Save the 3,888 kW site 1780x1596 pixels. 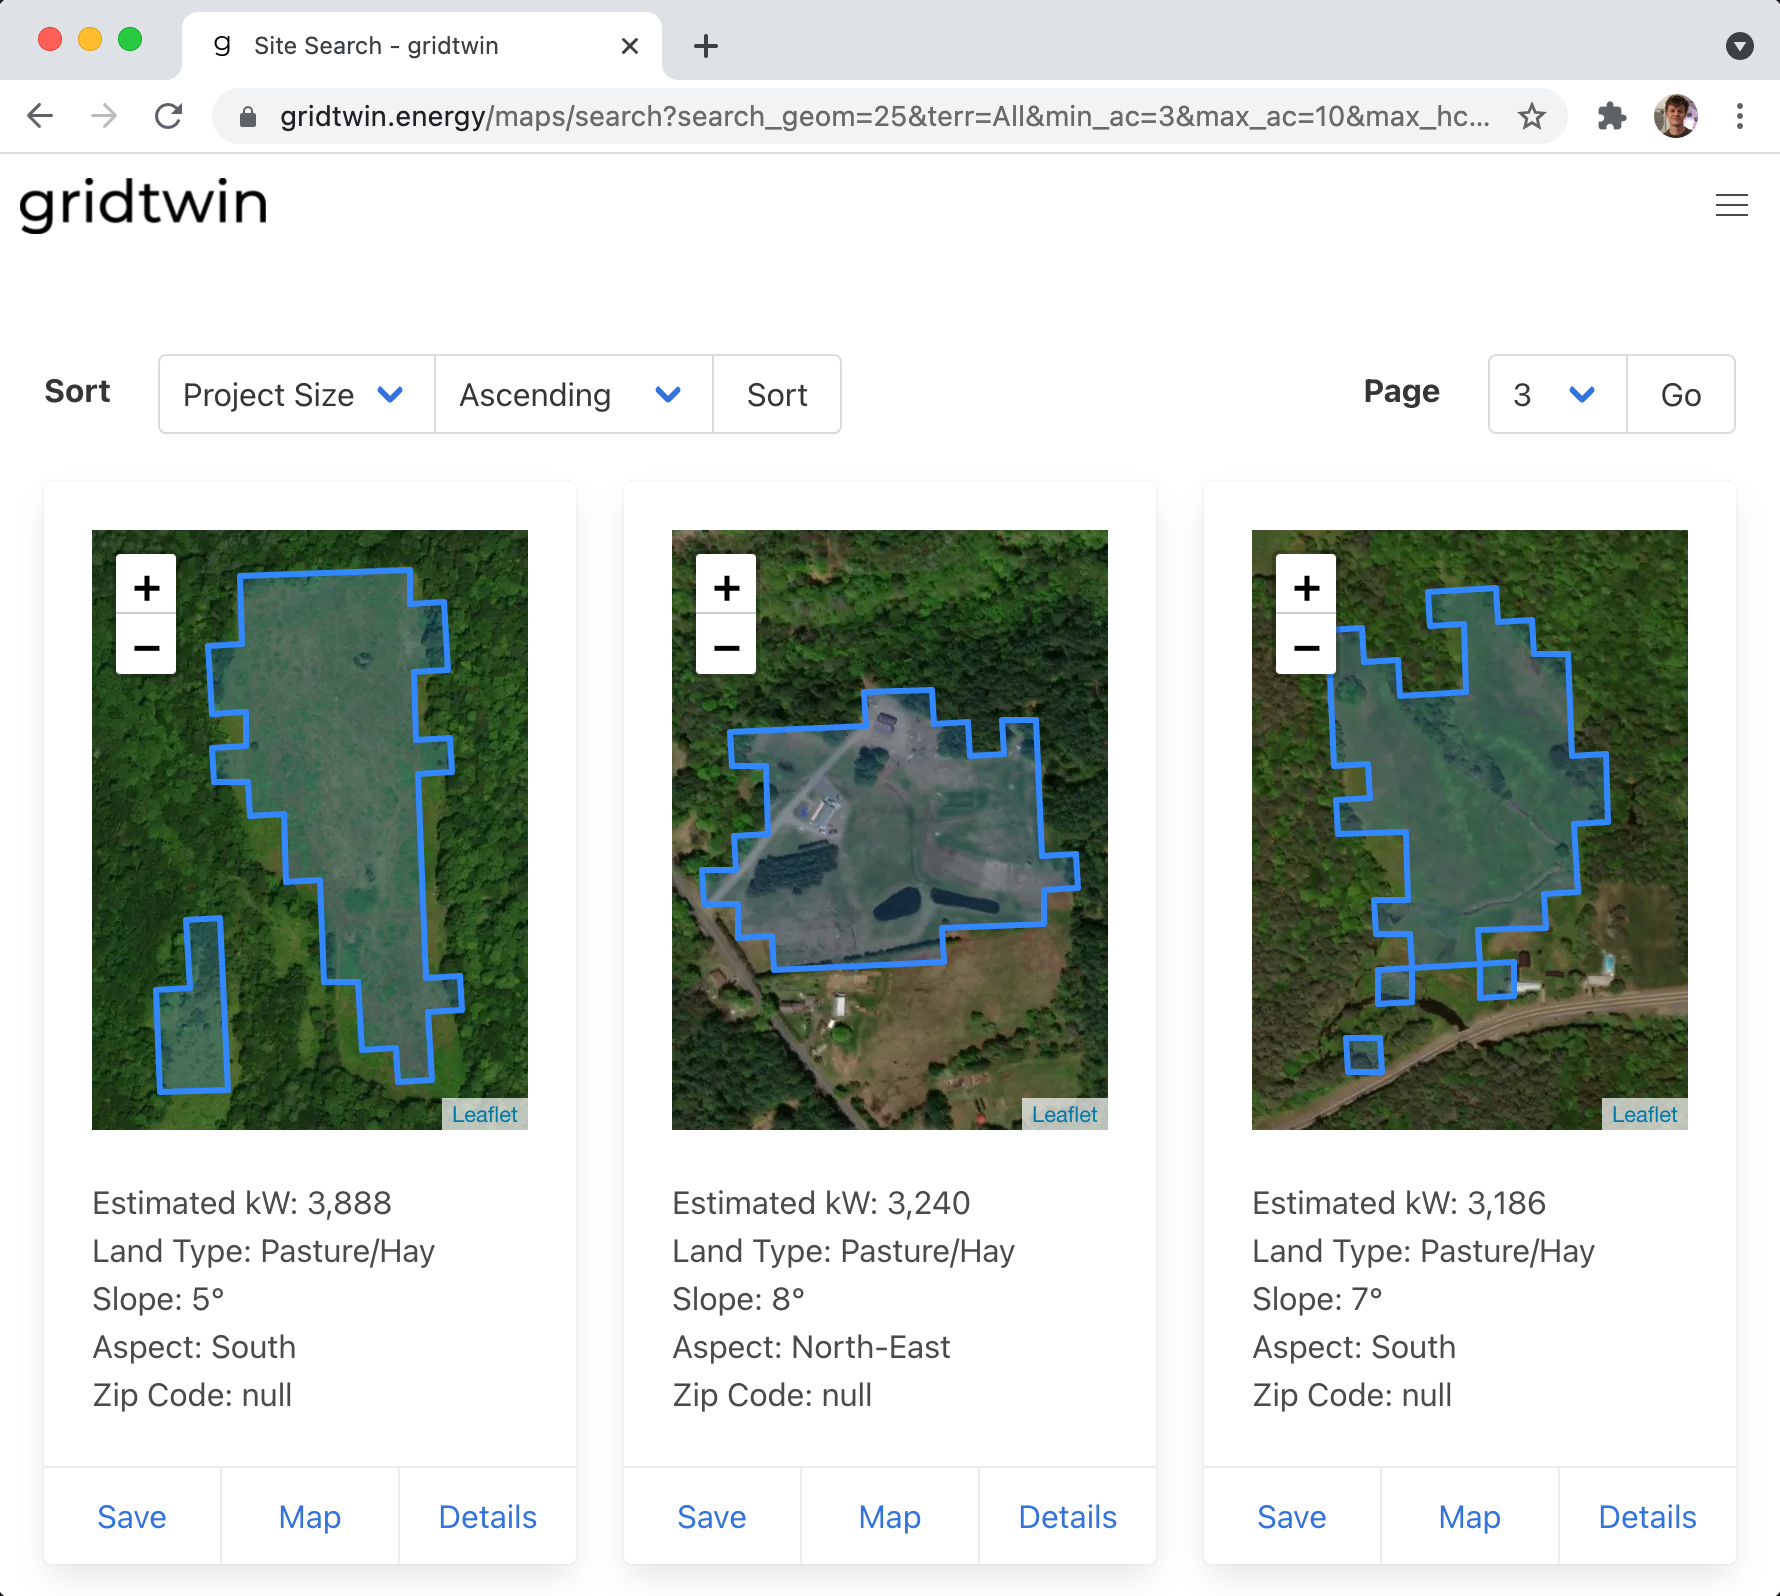(131, 1516)
